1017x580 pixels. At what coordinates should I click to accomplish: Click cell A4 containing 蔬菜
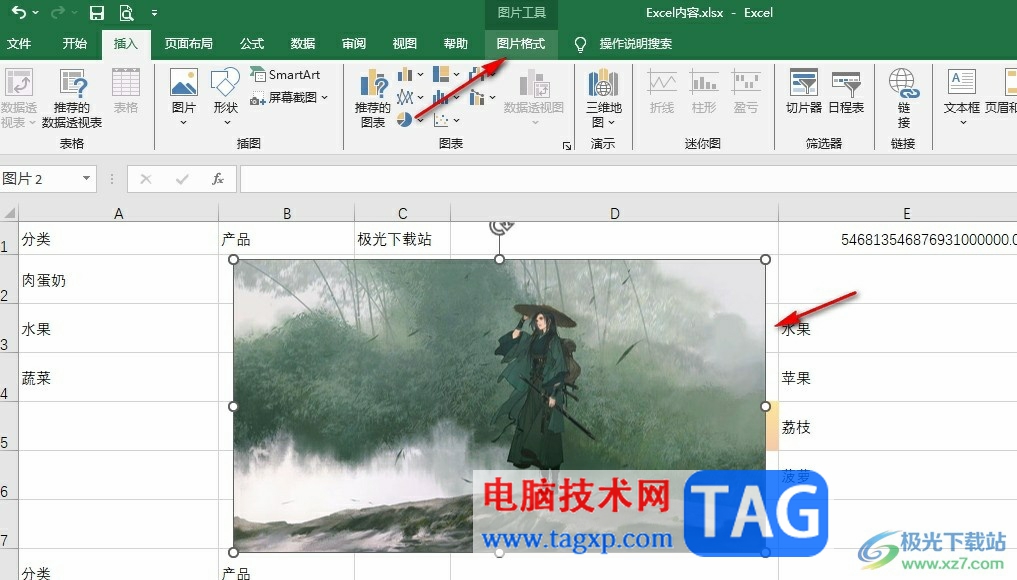point(119,378)
